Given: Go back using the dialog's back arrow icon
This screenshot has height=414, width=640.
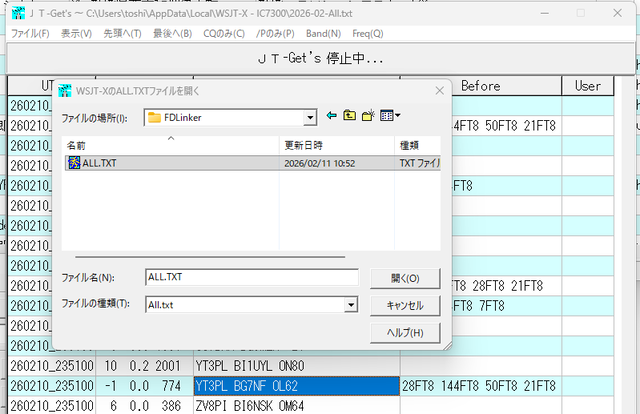Looking at the screenshot, I should (331, 116).
